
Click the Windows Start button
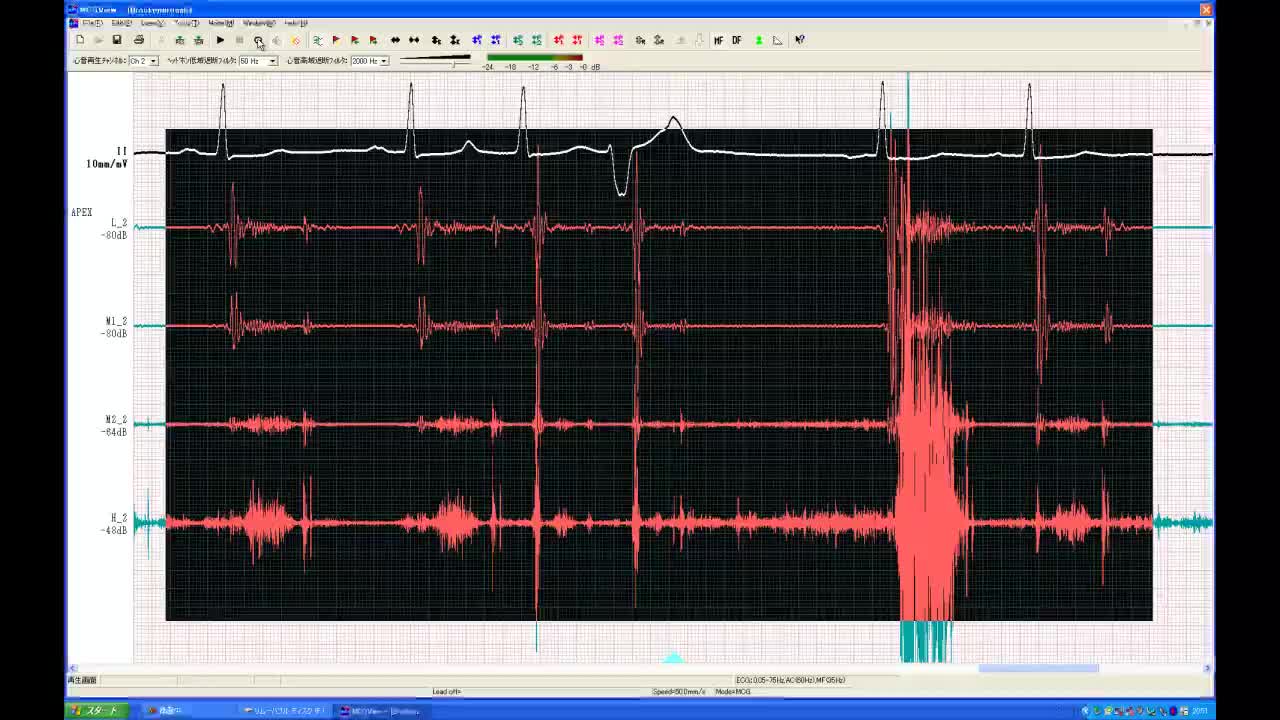tap(96, 711)
